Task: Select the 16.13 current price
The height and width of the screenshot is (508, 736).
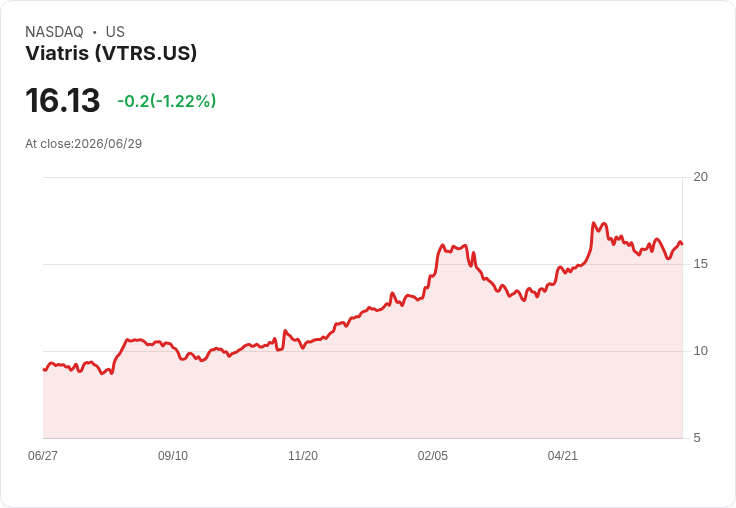Action: pos(62,100)
